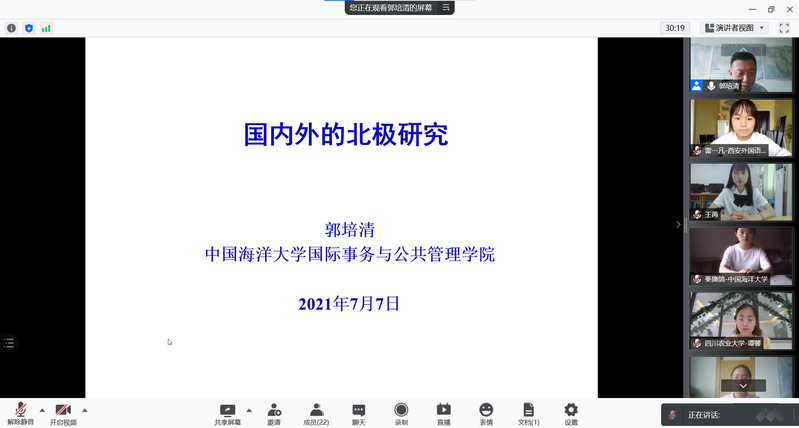This screenshot has width=799, height=428.
Task: Open the 成员(22) participants list
Action: tap(316, 411)
